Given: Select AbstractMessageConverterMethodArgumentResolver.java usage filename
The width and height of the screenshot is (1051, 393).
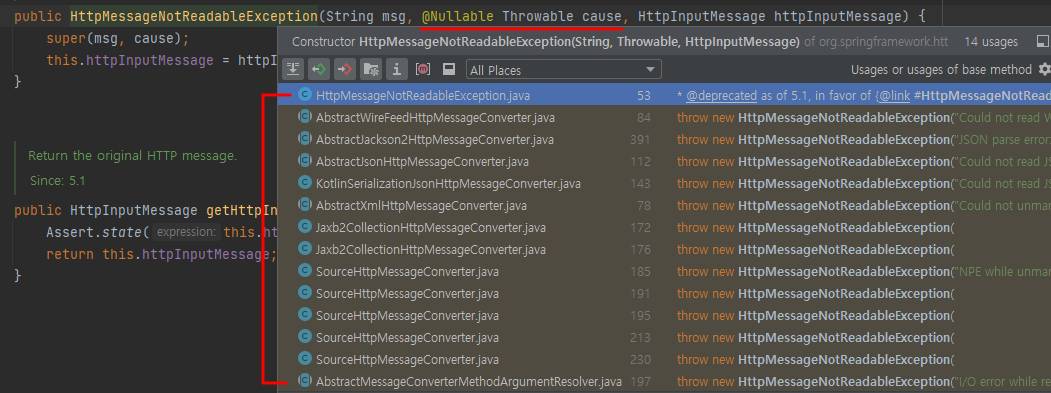Looking at the screenshot, I should tap(469, 382).
